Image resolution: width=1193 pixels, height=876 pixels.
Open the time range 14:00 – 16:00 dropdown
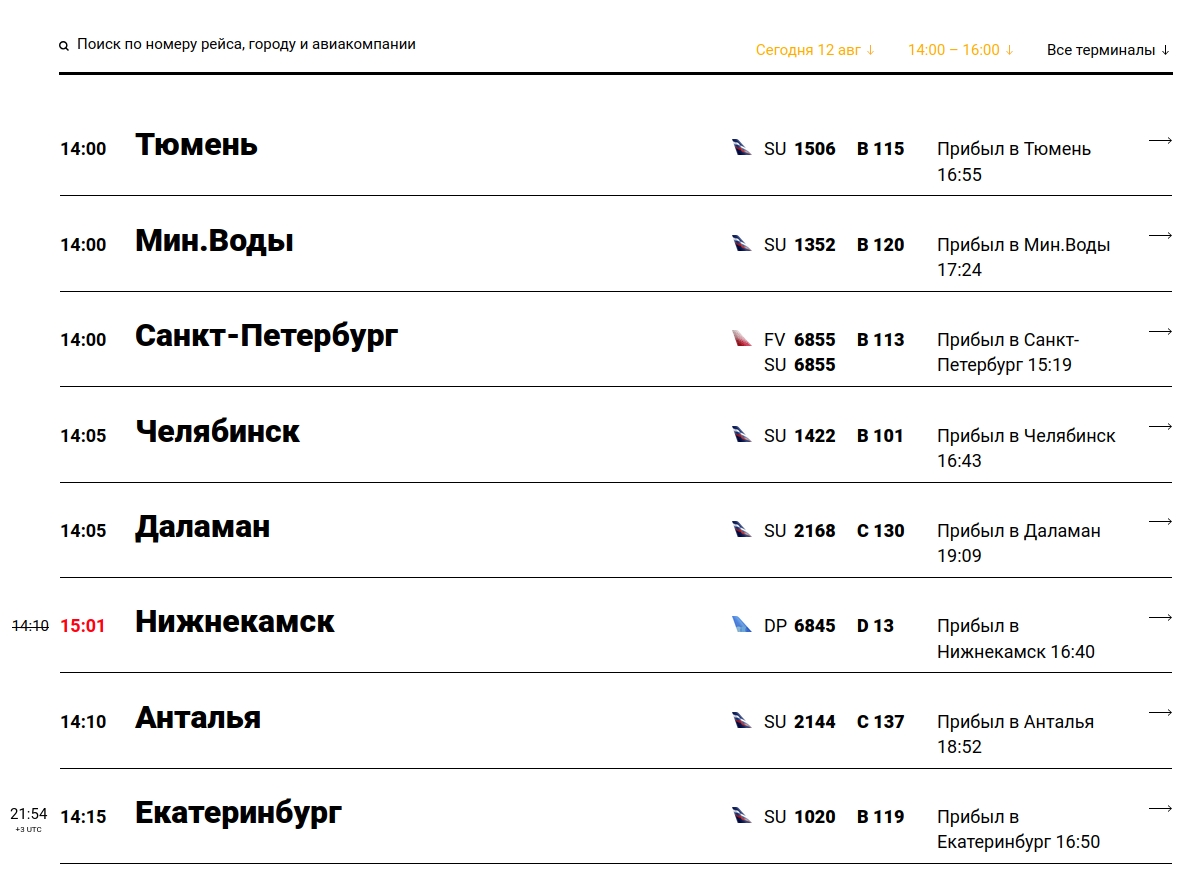click(x=960, y=50)
